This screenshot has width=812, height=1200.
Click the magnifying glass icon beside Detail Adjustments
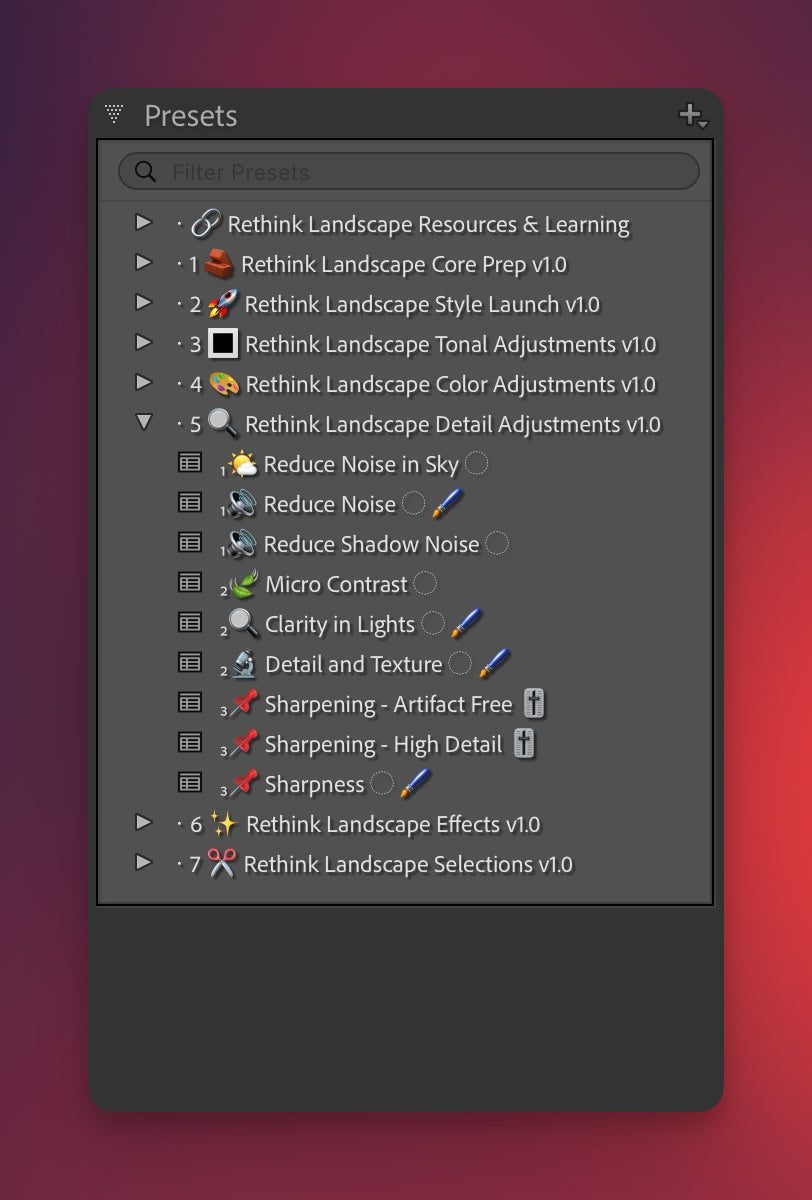(223, 424)
